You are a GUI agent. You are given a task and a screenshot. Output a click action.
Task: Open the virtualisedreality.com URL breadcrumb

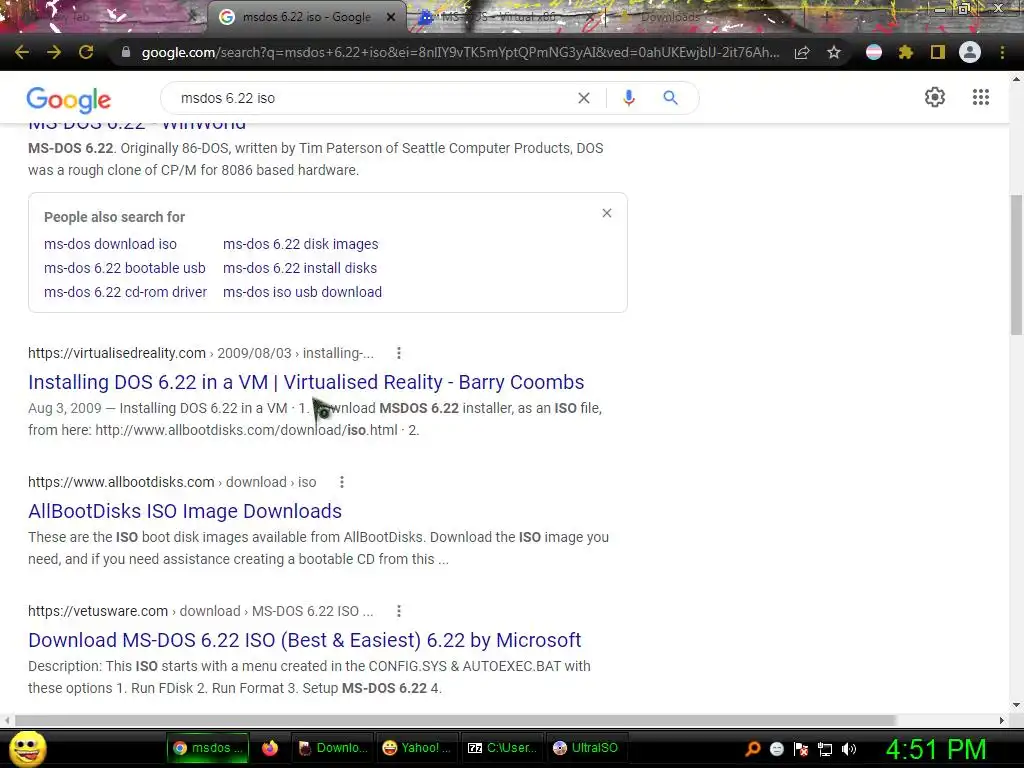200,353
